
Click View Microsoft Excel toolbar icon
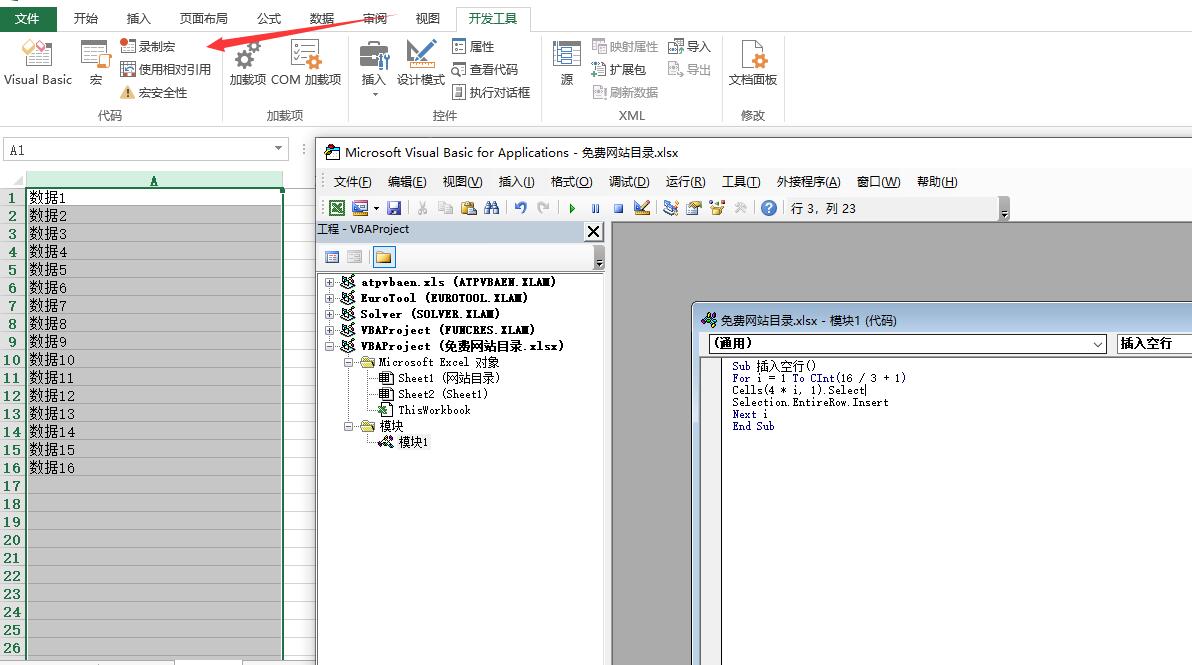337,208
